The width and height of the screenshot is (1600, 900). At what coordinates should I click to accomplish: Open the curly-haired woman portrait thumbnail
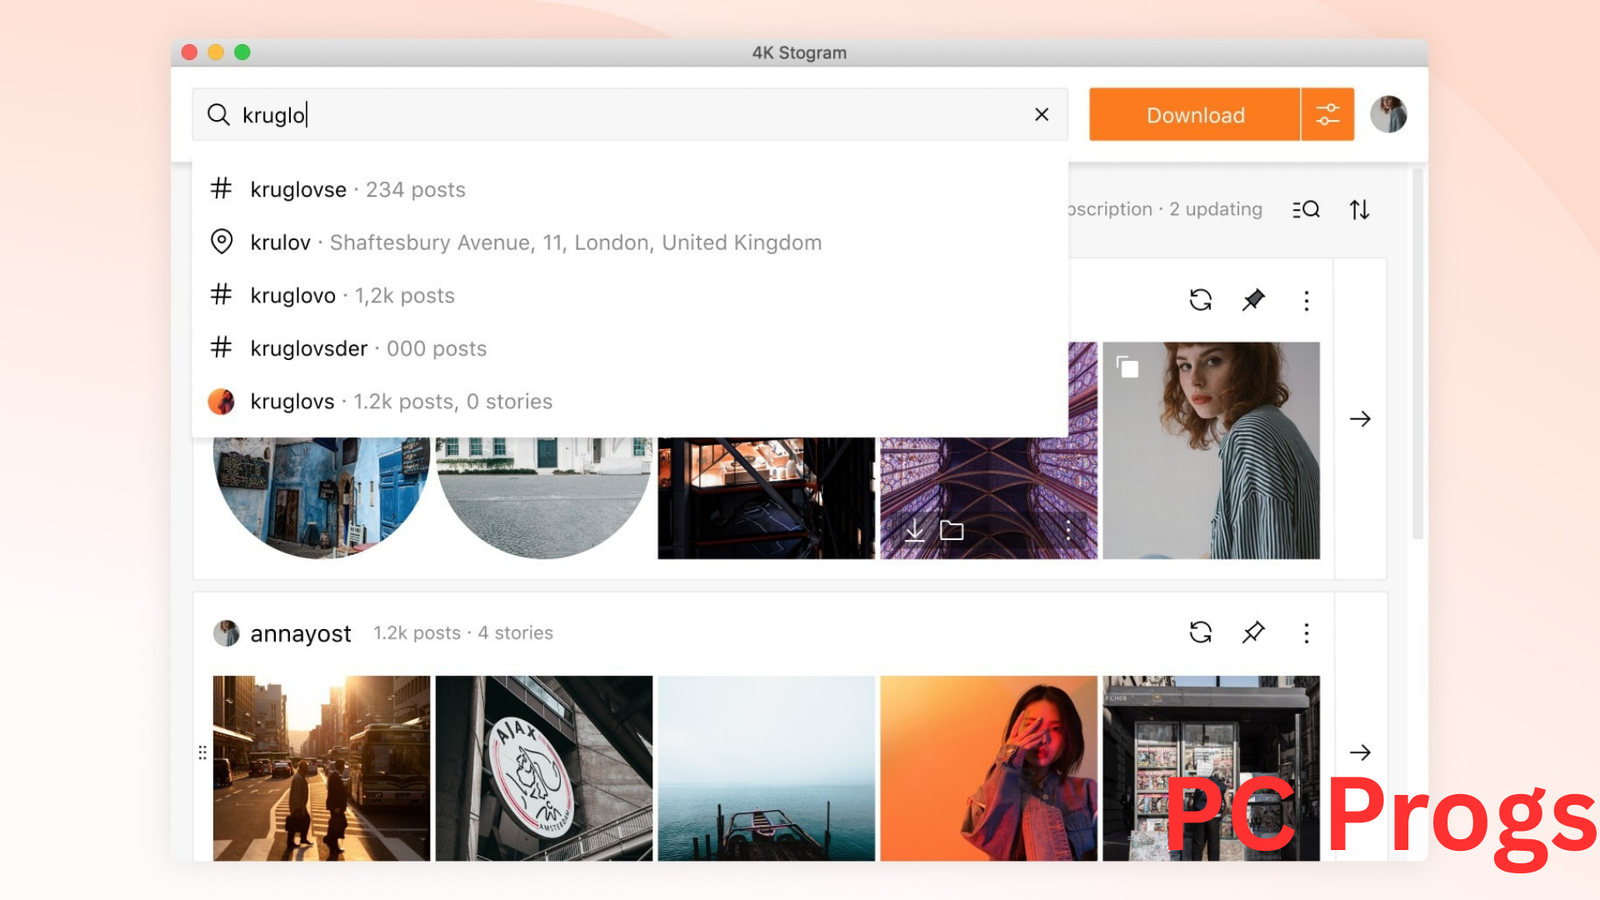click(x=1211, y=450)
